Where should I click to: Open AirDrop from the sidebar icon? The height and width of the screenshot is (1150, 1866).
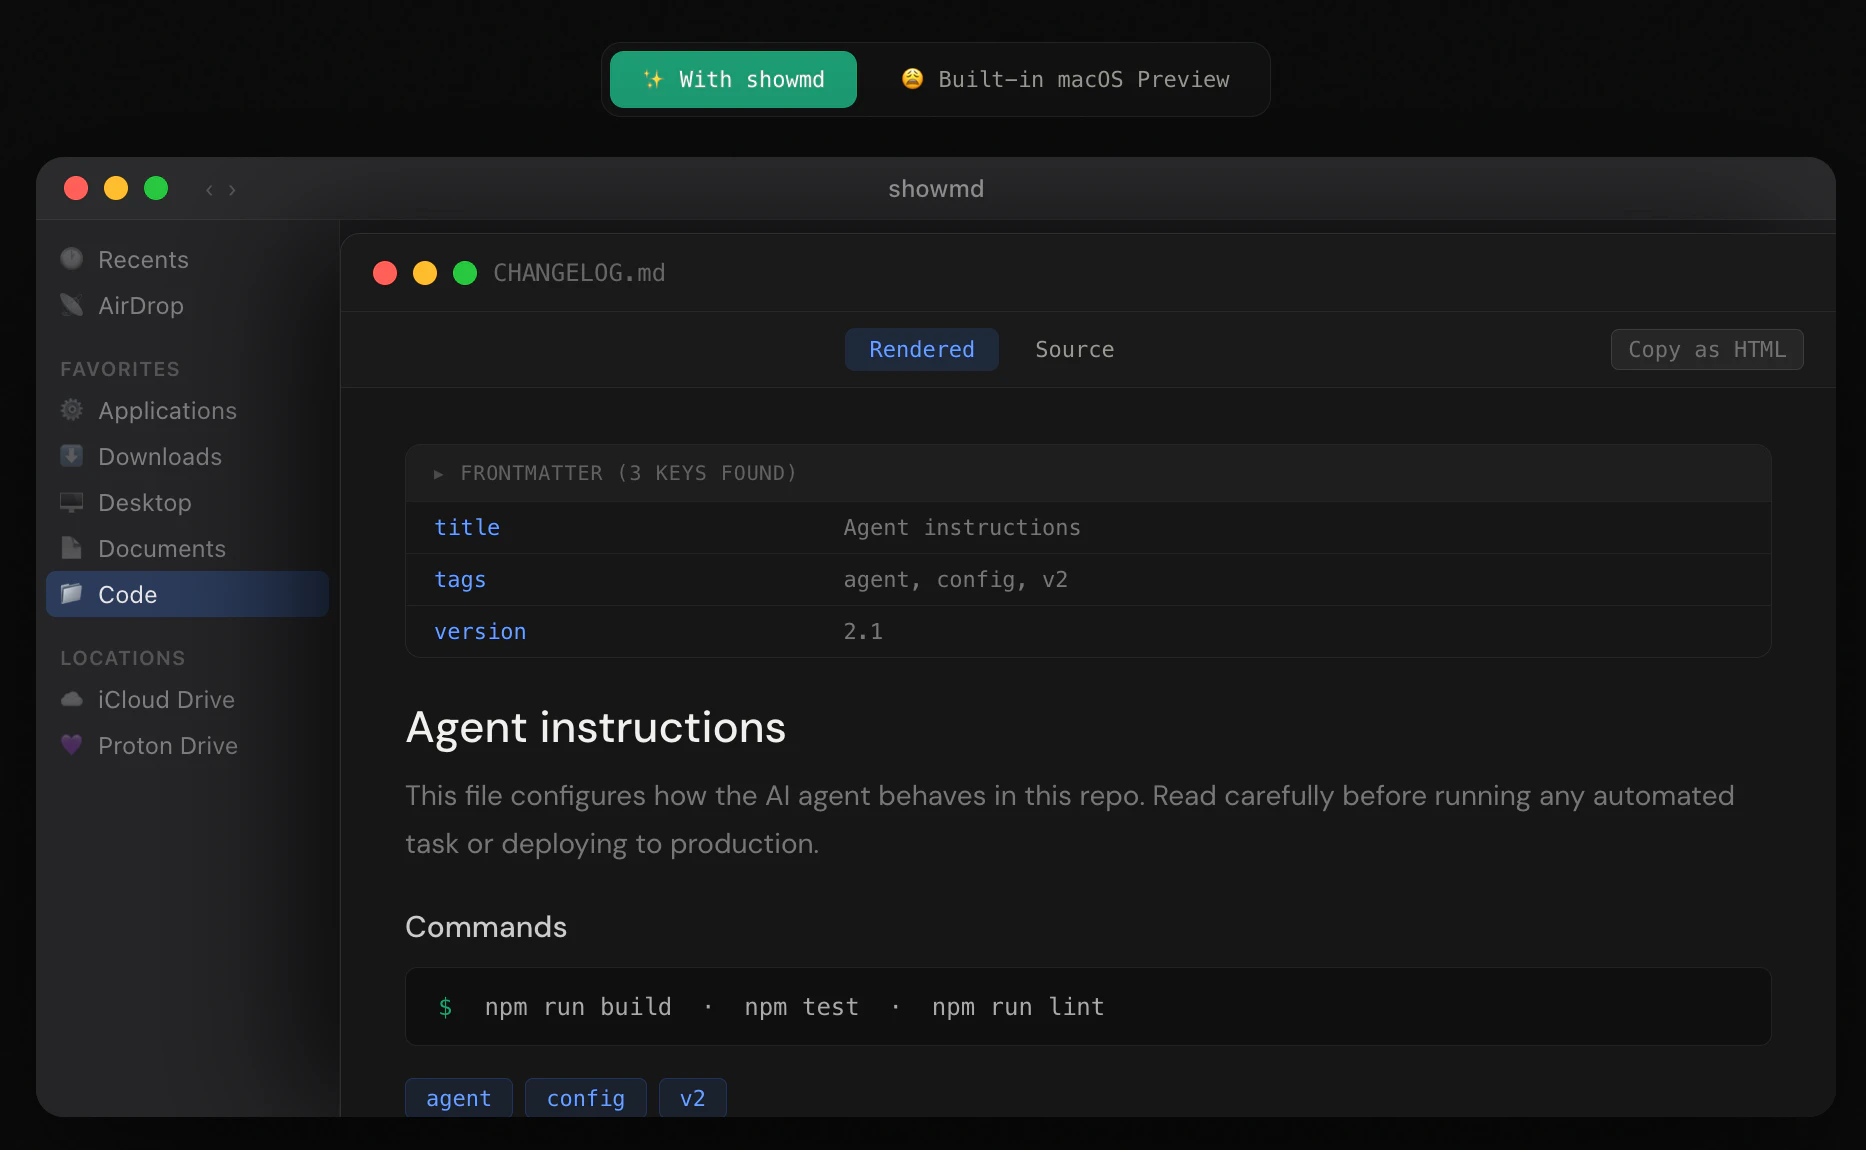pyautogui.click(x=71, y=306)
